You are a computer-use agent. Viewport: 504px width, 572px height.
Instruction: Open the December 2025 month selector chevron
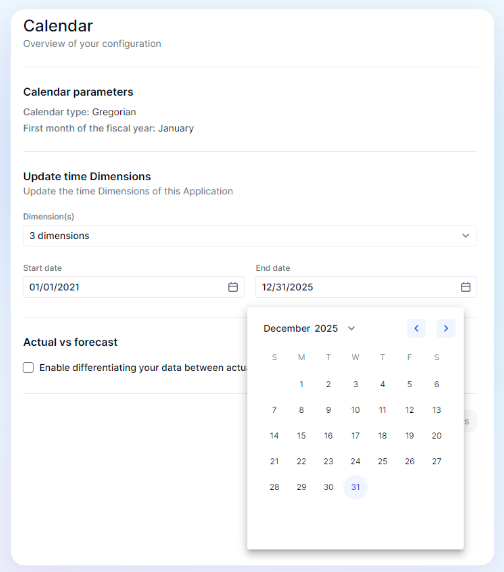point(351,328)
